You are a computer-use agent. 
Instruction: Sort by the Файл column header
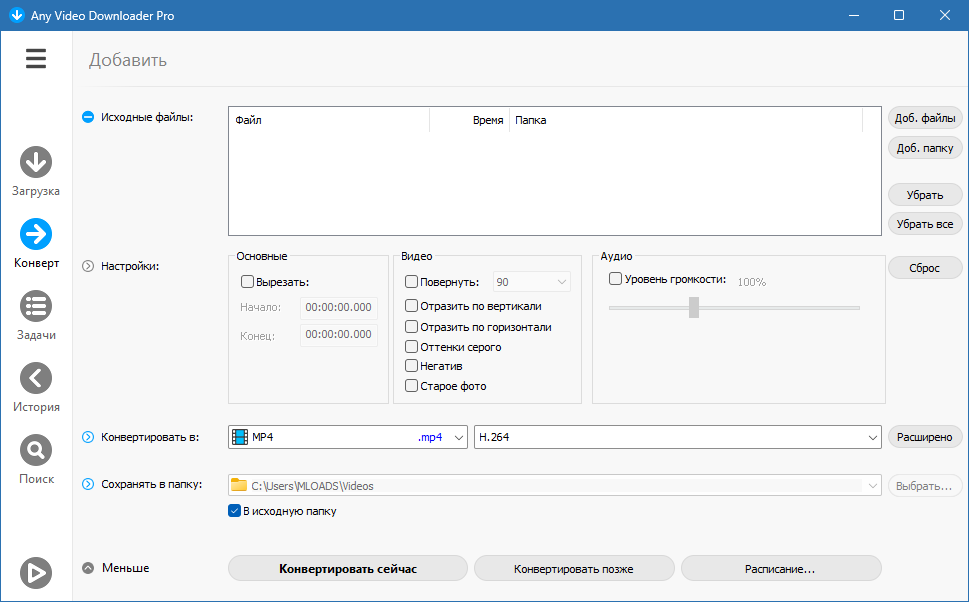pos(329,120)
